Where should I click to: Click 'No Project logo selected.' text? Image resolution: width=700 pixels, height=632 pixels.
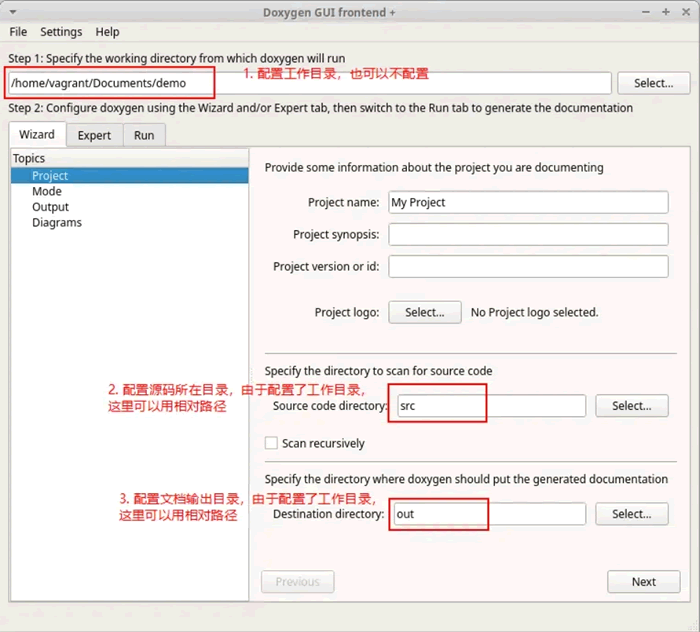[x=534, y=312]
